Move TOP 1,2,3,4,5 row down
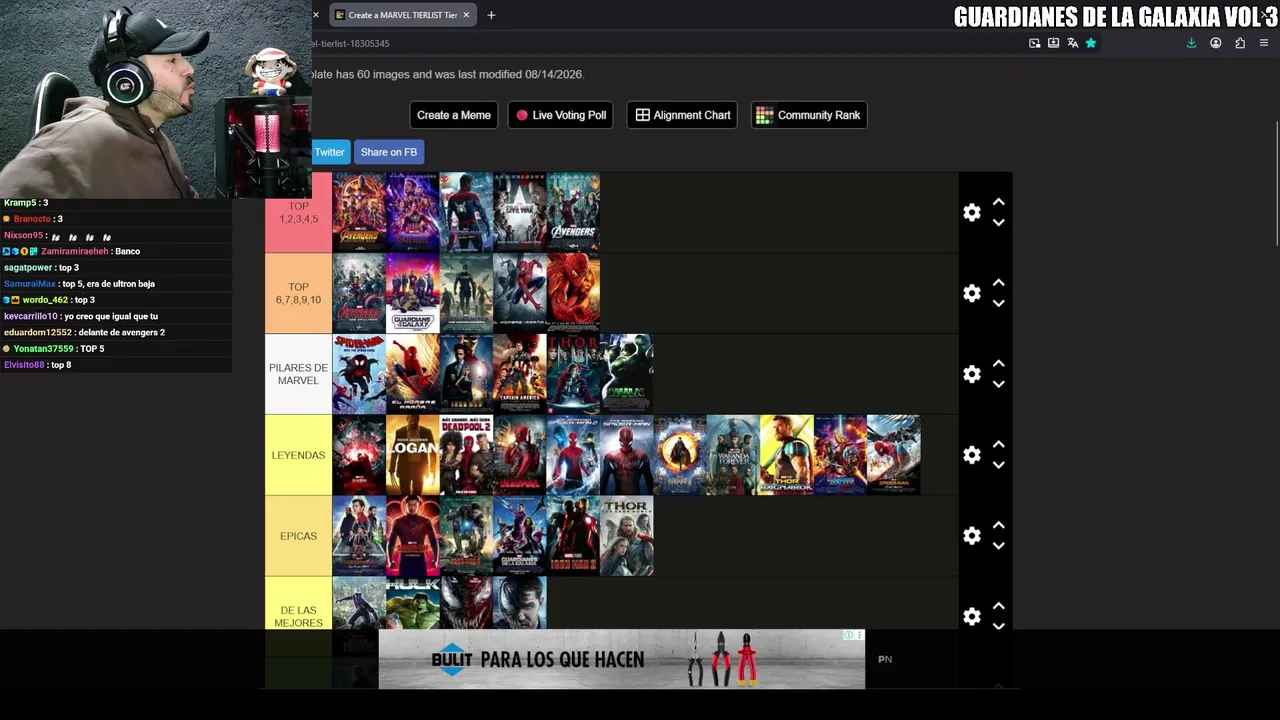The height and width of the screenshot is (720, 1280). click(x=998, y=223)
